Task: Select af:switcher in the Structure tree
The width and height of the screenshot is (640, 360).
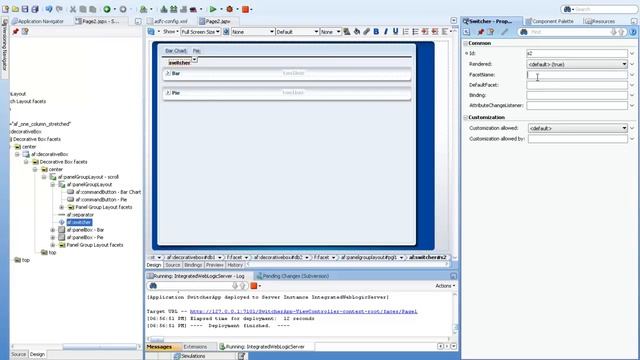Action: tap(79, 222)
